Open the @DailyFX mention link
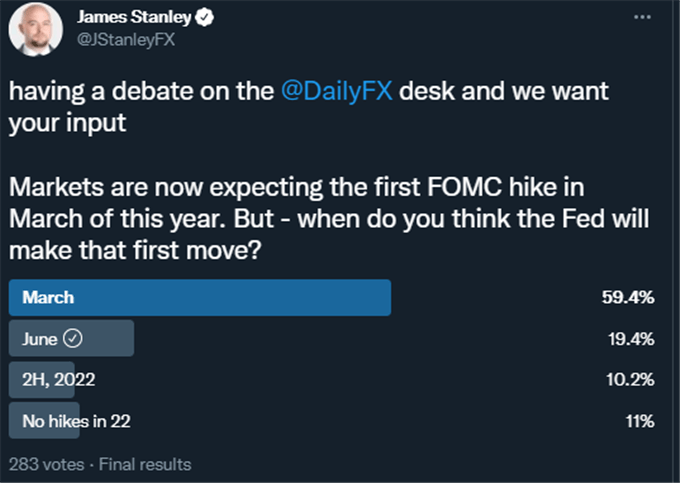This screenshot has width=680, height=483. click(x=337, y=91)
